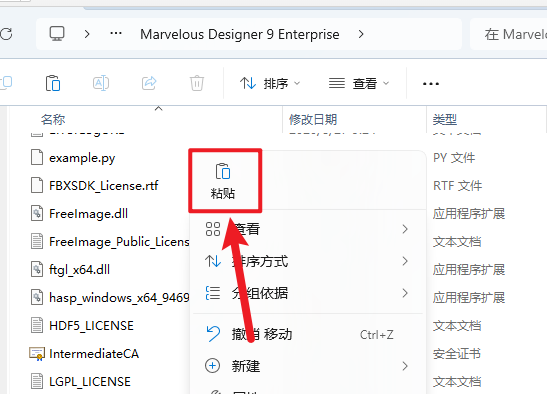
Task: Click the refresh icon in address bar
Action: coord(6,34)
